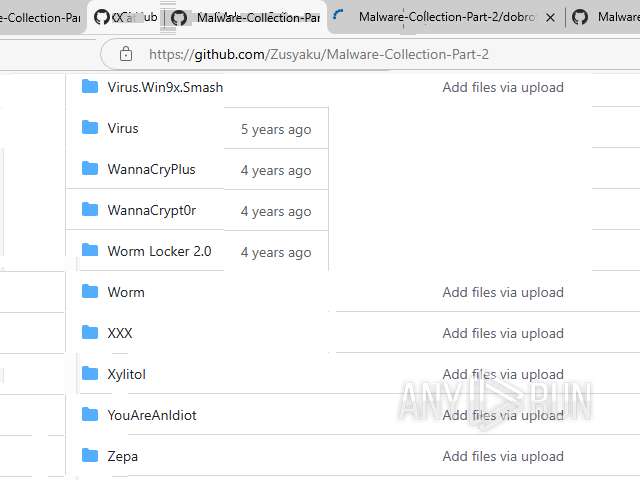The image size is (640, 480).
Task: Click folder icon beside XXX
Action: 90,332
